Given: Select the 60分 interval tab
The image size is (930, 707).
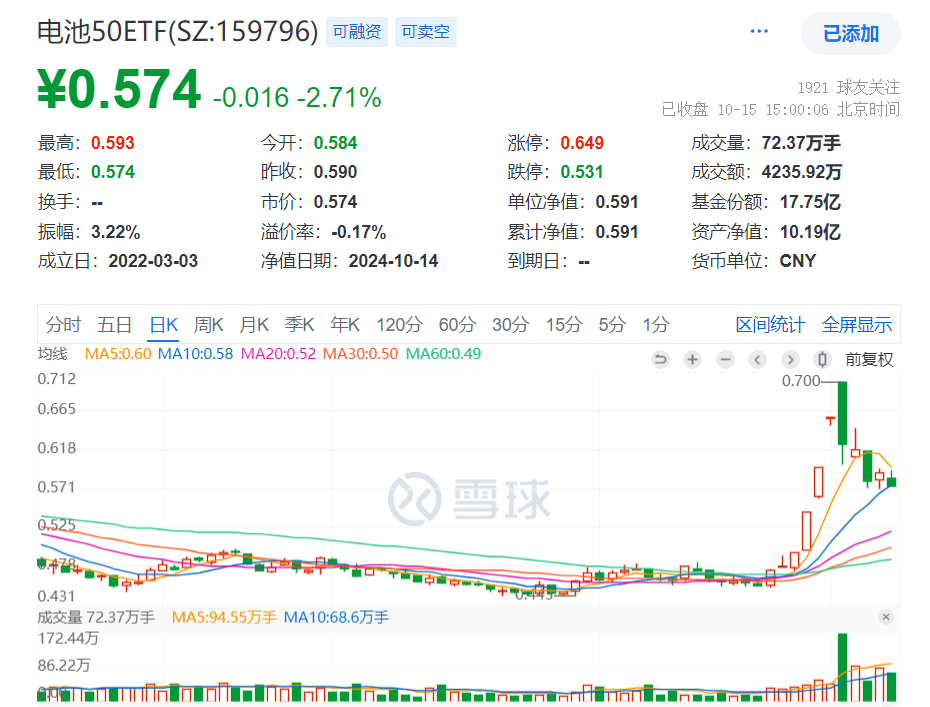Looking at the screenshot, I should [x=456, y=324].
